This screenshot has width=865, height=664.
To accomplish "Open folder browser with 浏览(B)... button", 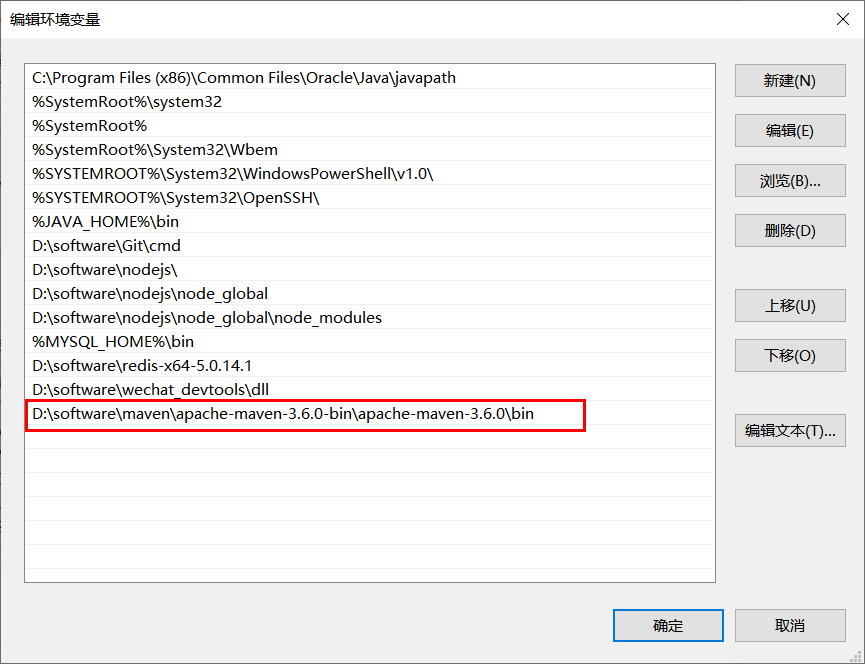I will point(790,180).
